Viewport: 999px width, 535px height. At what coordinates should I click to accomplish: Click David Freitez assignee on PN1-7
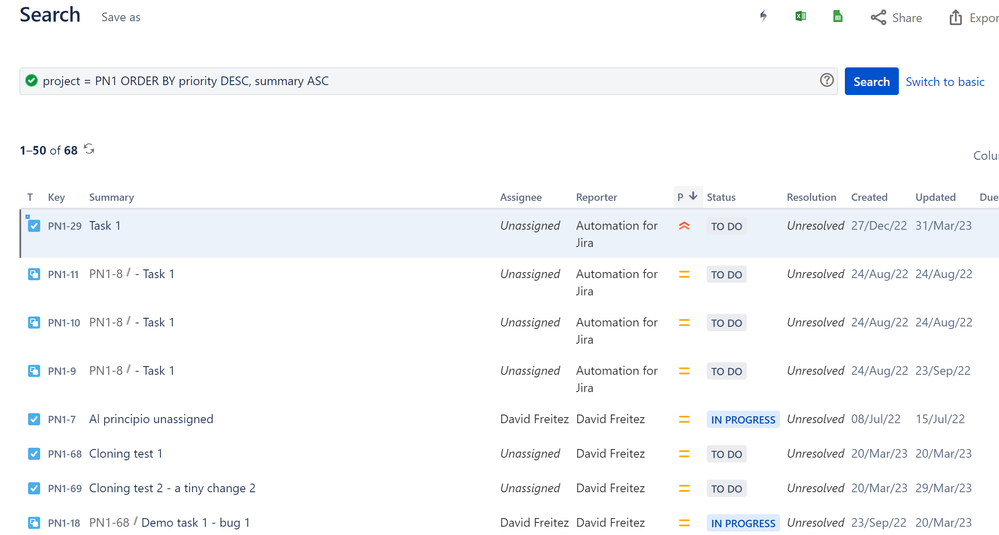point(534,419)
